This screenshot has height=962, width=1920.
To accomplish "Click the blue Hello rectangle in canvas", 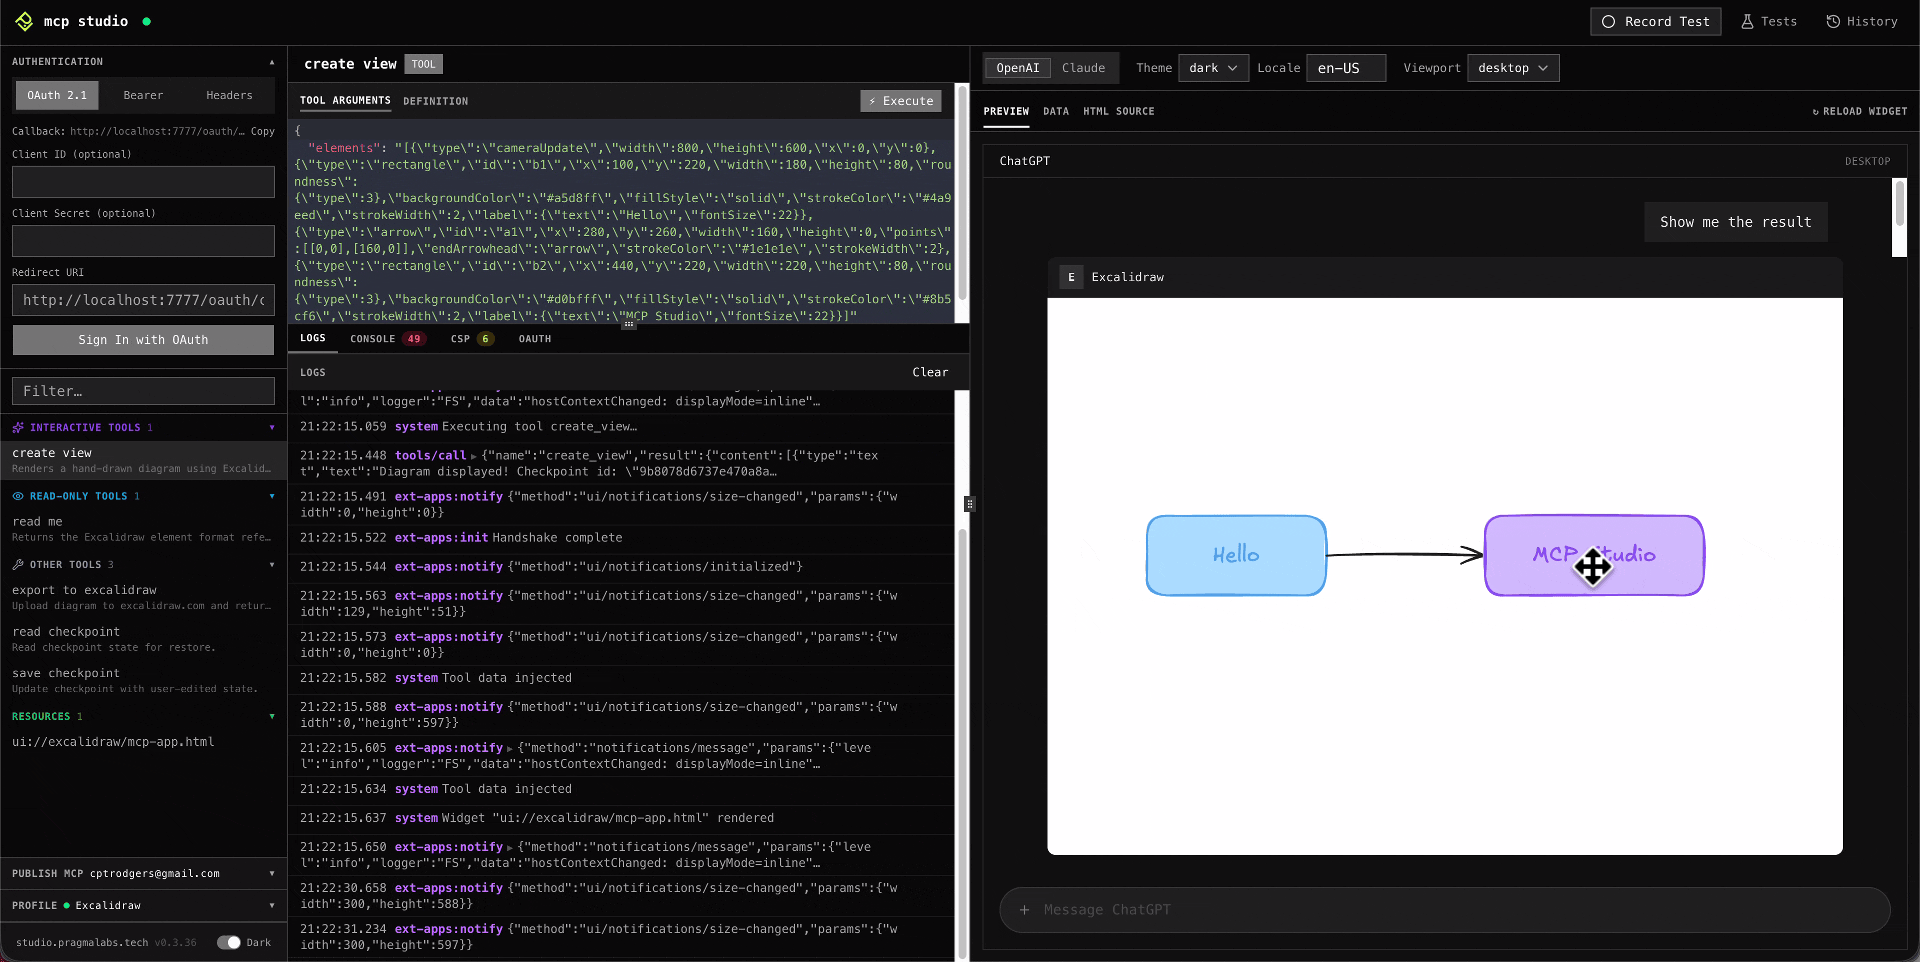I will [1236, 555].
